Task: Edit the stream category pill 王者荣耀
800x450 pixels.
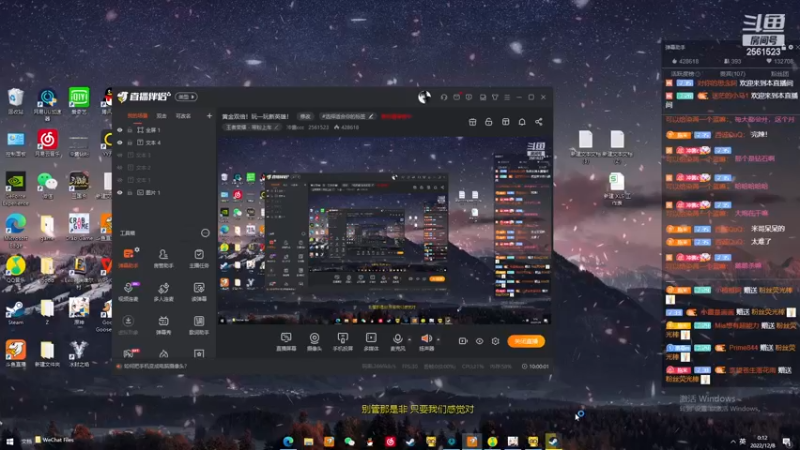Action: [252, 127]
